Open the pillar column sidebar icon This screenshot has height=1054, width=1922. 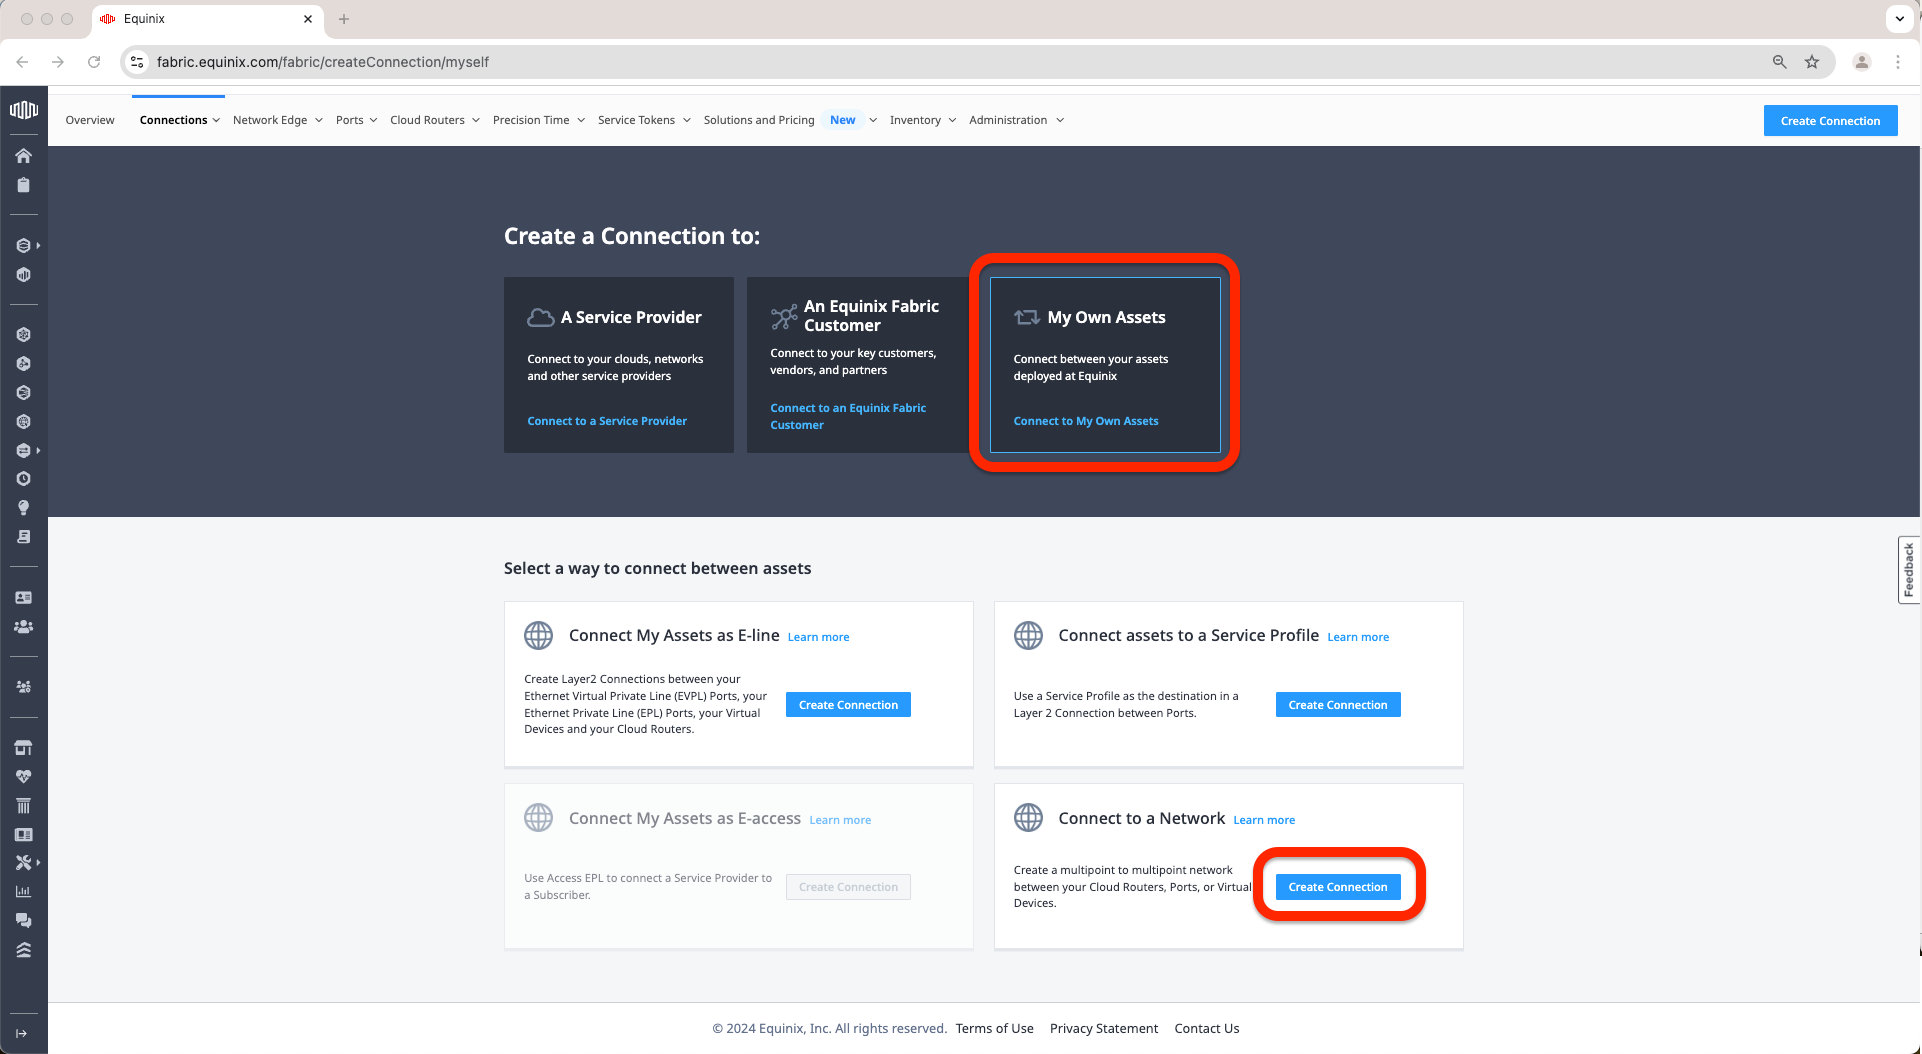pyautogui.click(x=24, y=806)
